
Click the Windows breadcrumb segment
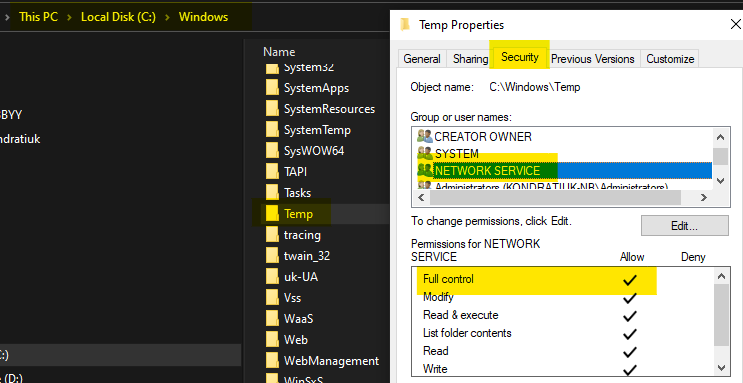click(x=203, y=17)
